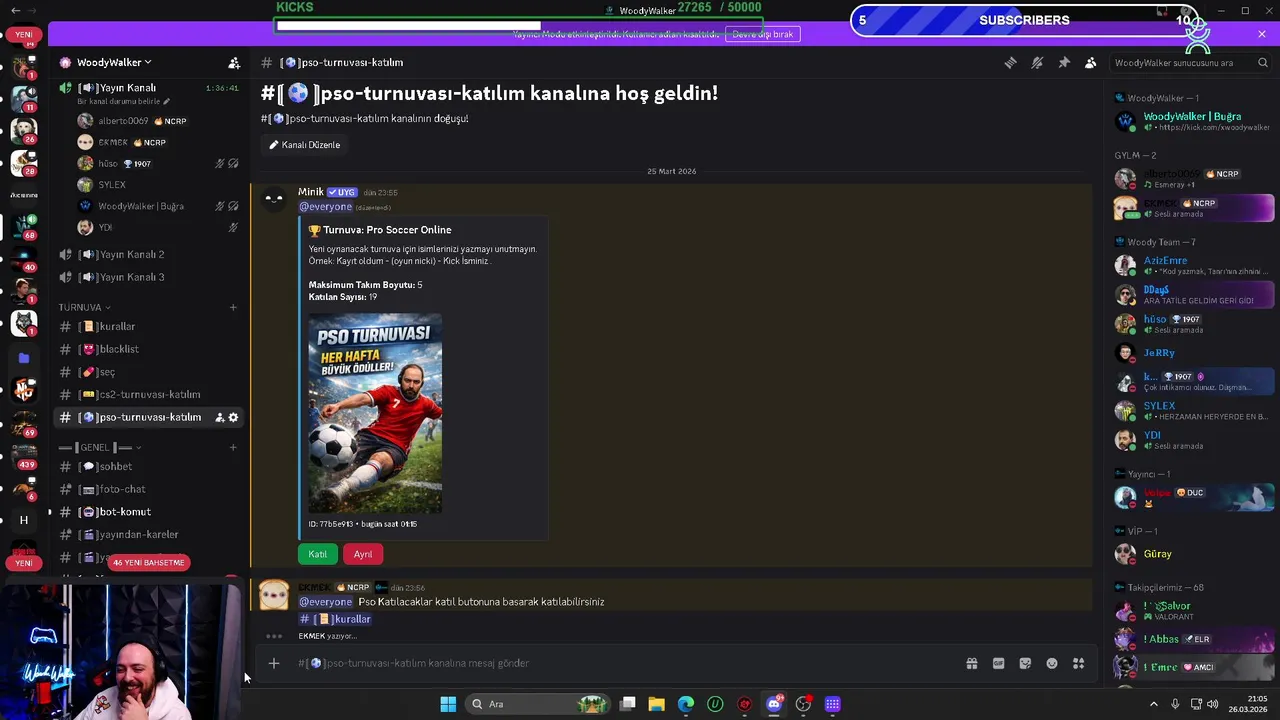
Task: Open JeRRy profile in member list
Action: (1194, 353)
